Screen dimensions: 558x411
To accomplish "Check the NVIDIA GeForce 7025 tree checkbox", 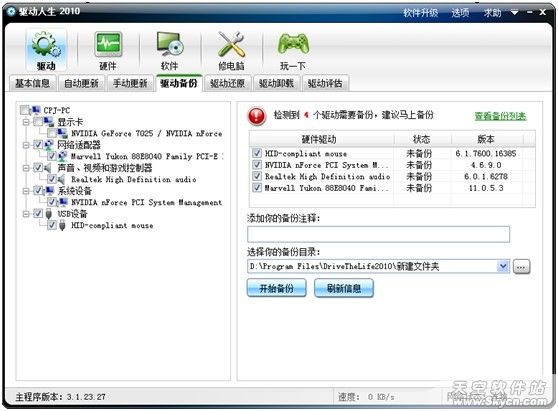I will coord(52,133).
